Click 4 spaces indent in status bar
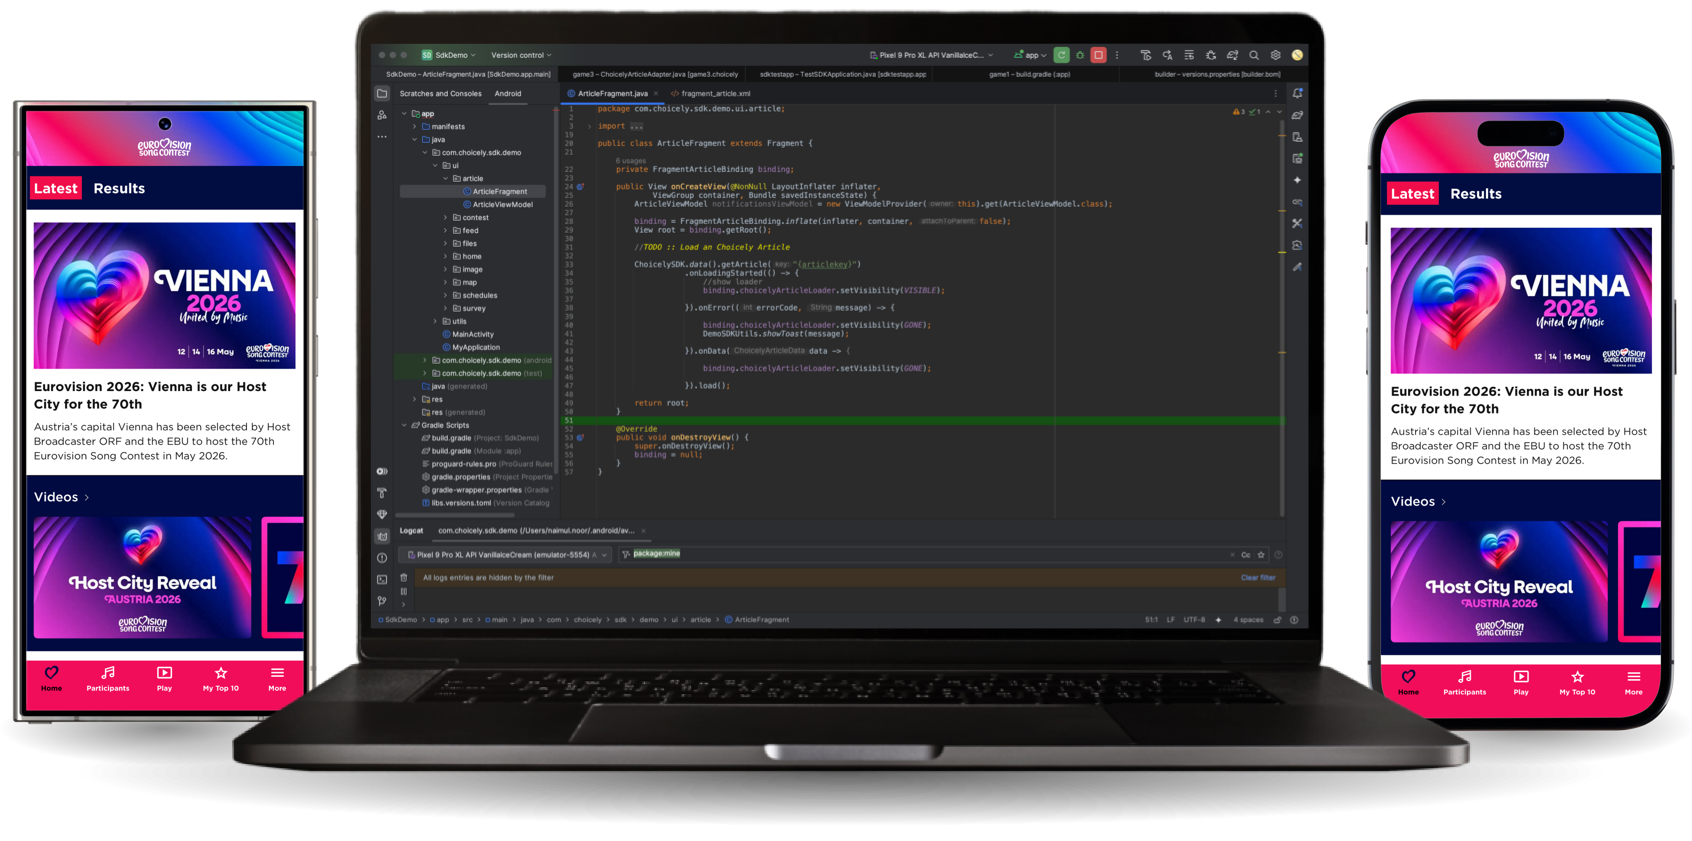The image size is (1692, 841). pos(1248,620)
